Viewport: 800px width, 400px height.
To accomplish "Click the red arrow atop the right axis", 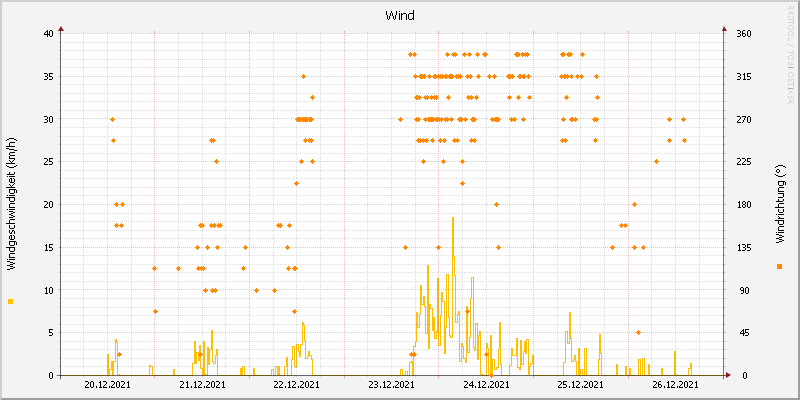I will [724, 29].
